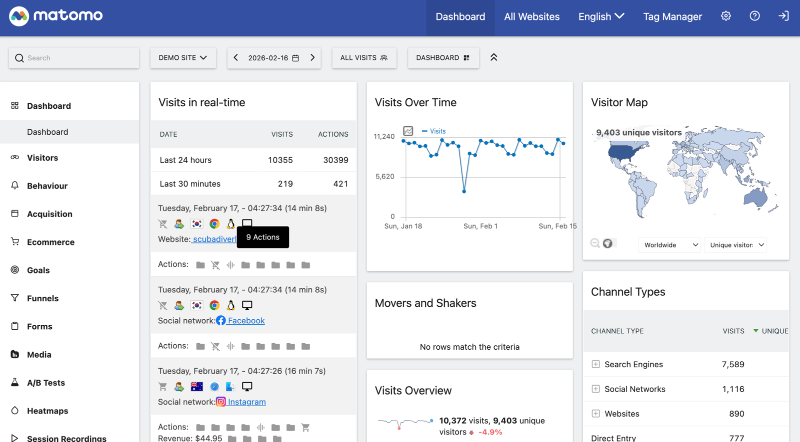Click the help question mark icon

tap(755, 17)
